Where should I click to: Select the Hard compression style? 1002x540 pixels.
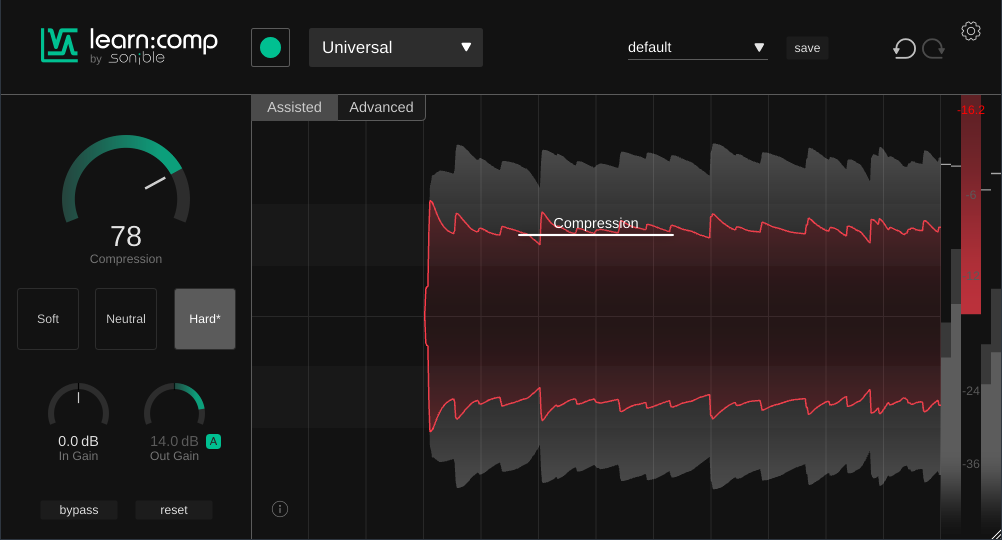point(205,319)
